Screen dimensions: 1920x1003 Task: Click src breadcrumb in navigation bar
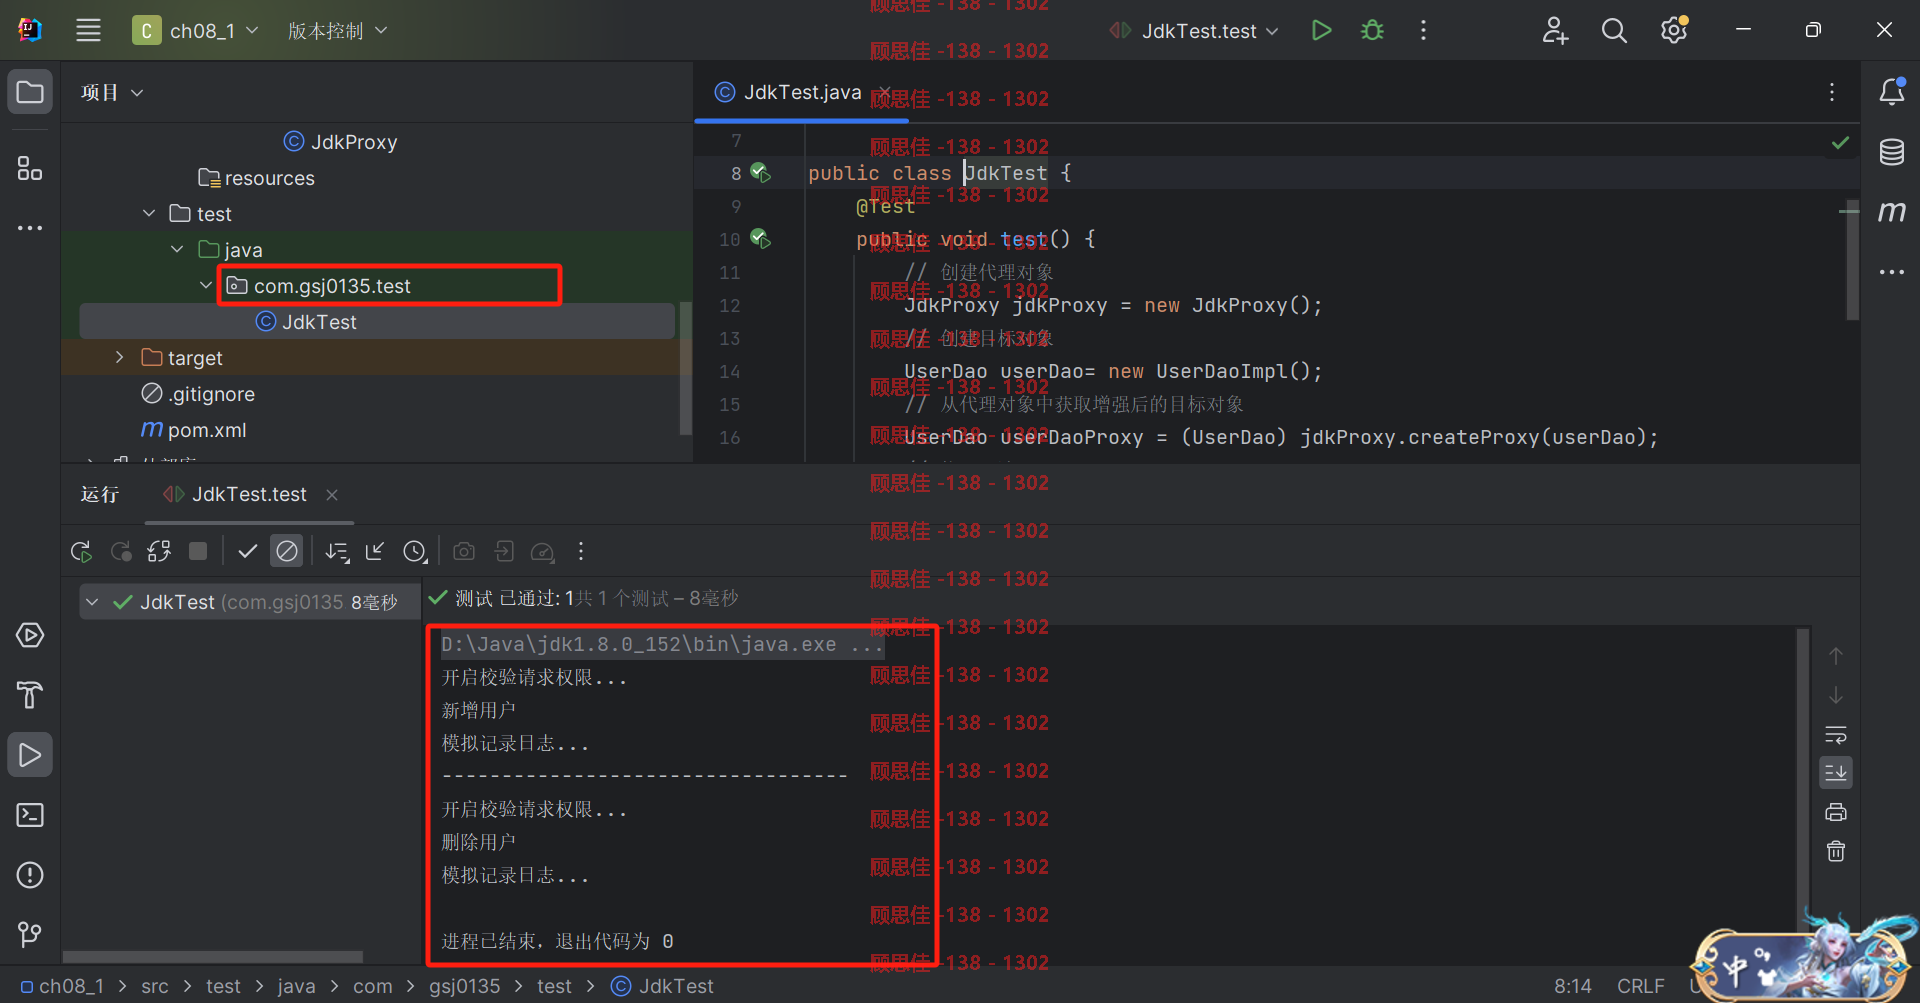155,986
